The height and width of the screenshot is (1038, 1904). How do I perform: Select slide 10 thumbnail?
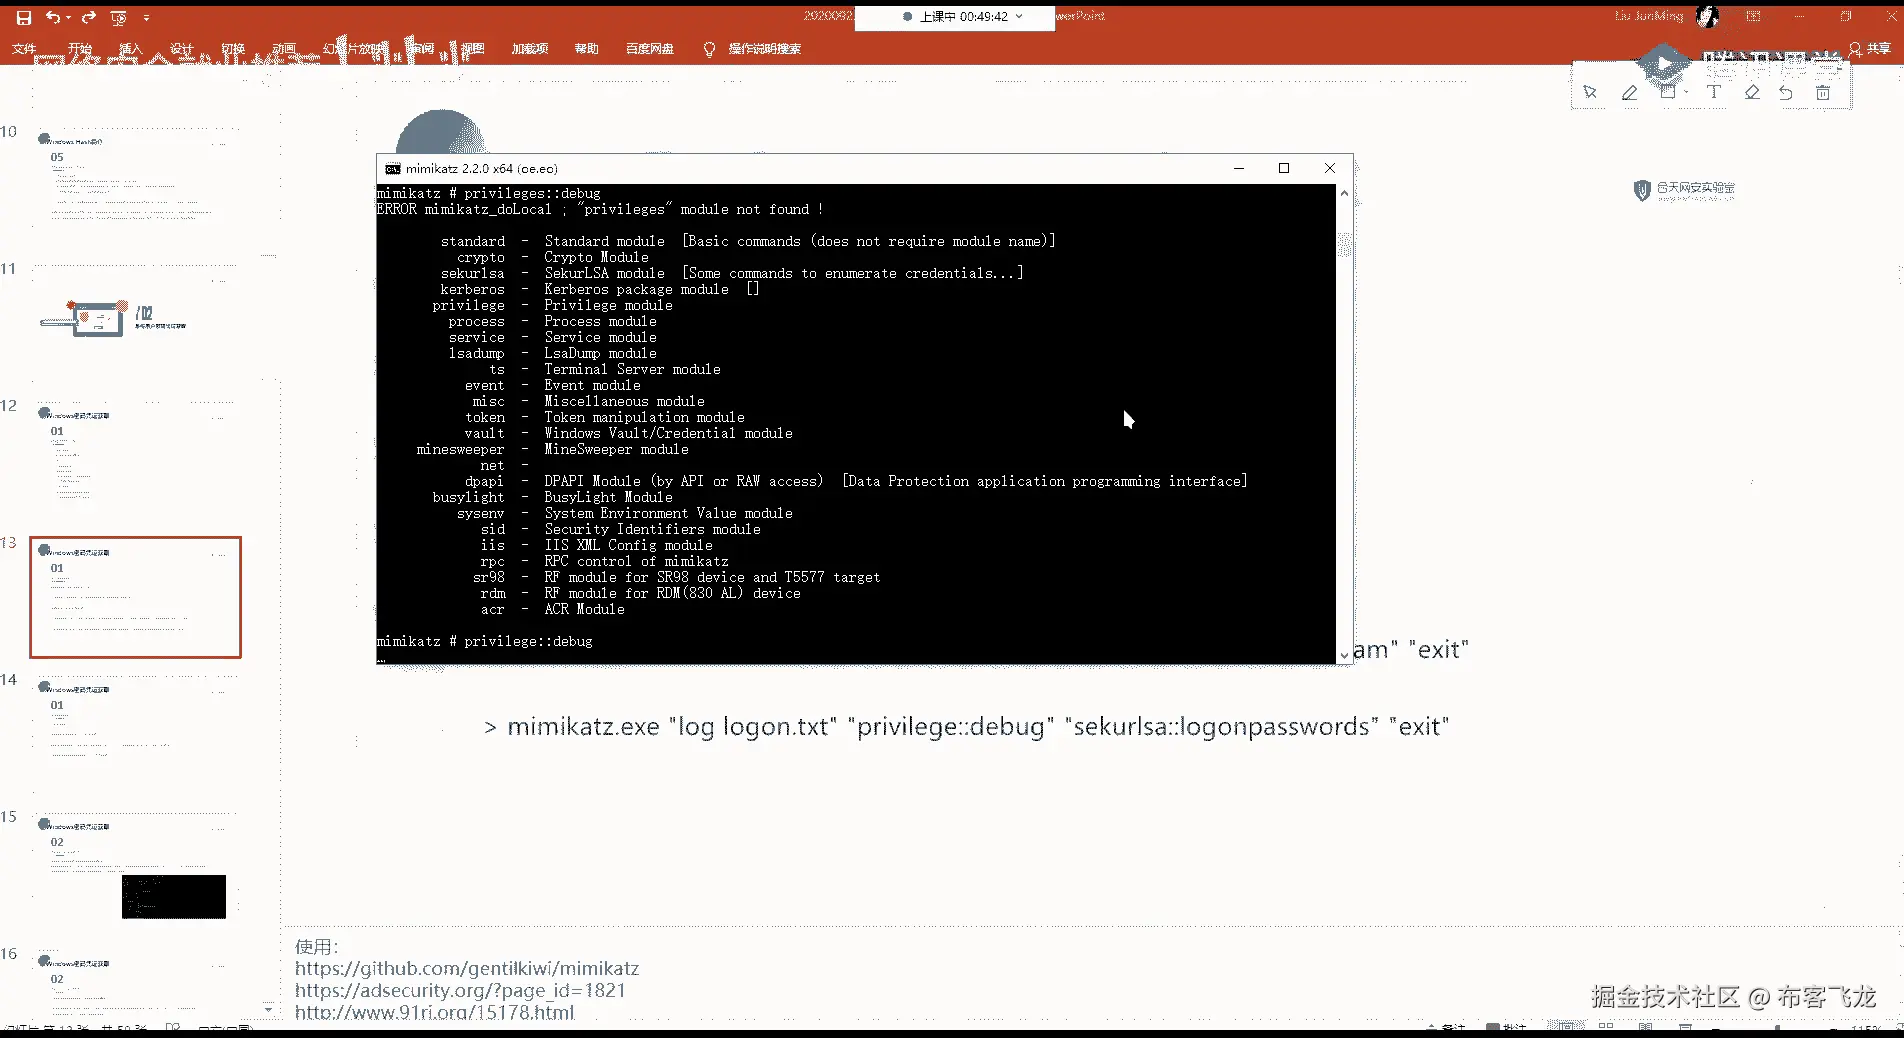(x=136, y=187)
